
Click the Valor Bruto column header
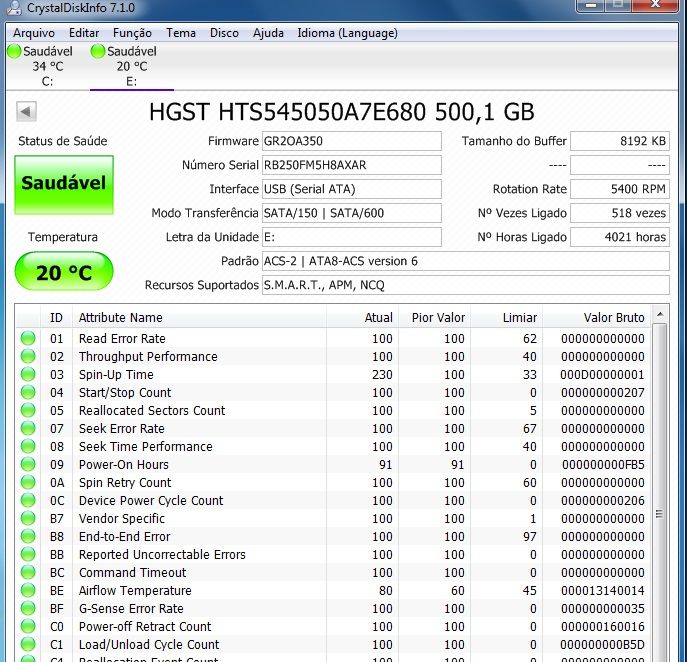[596, 318]
